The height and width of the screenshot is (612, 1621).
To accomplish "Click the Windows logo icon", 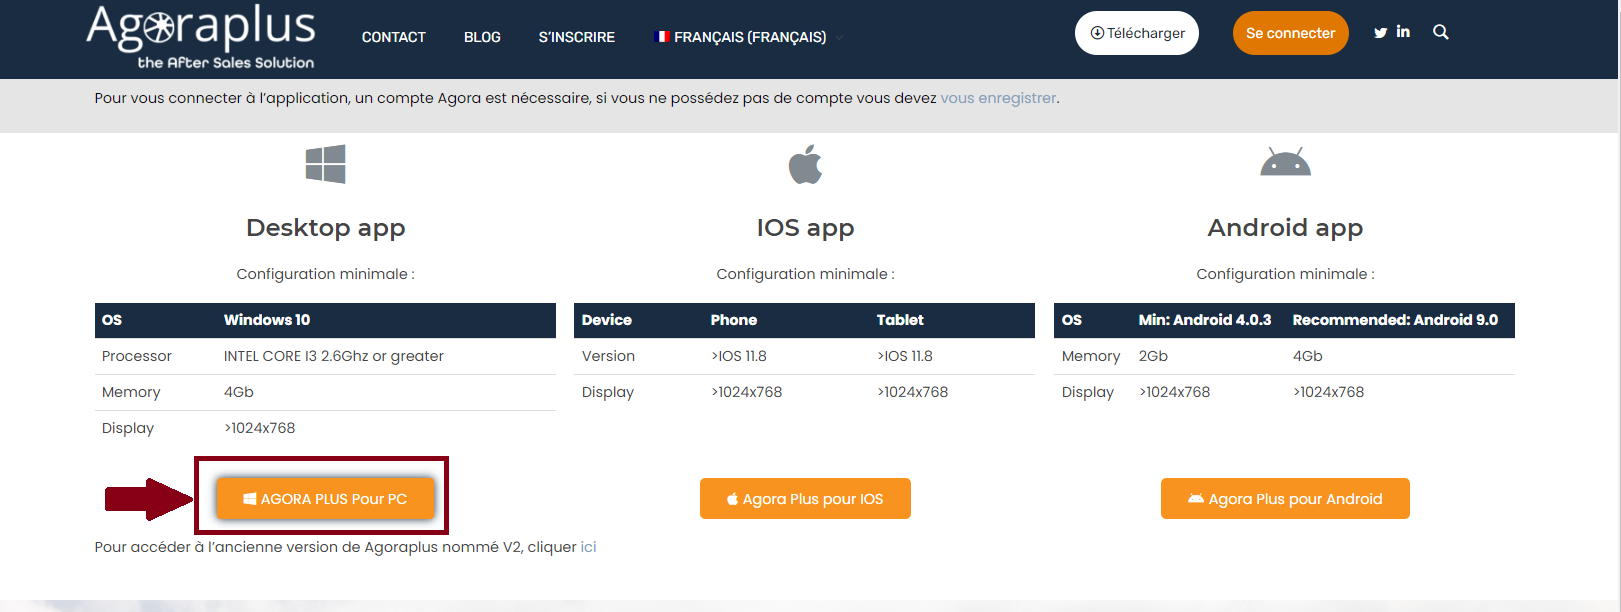I will (x=326, y=164).
